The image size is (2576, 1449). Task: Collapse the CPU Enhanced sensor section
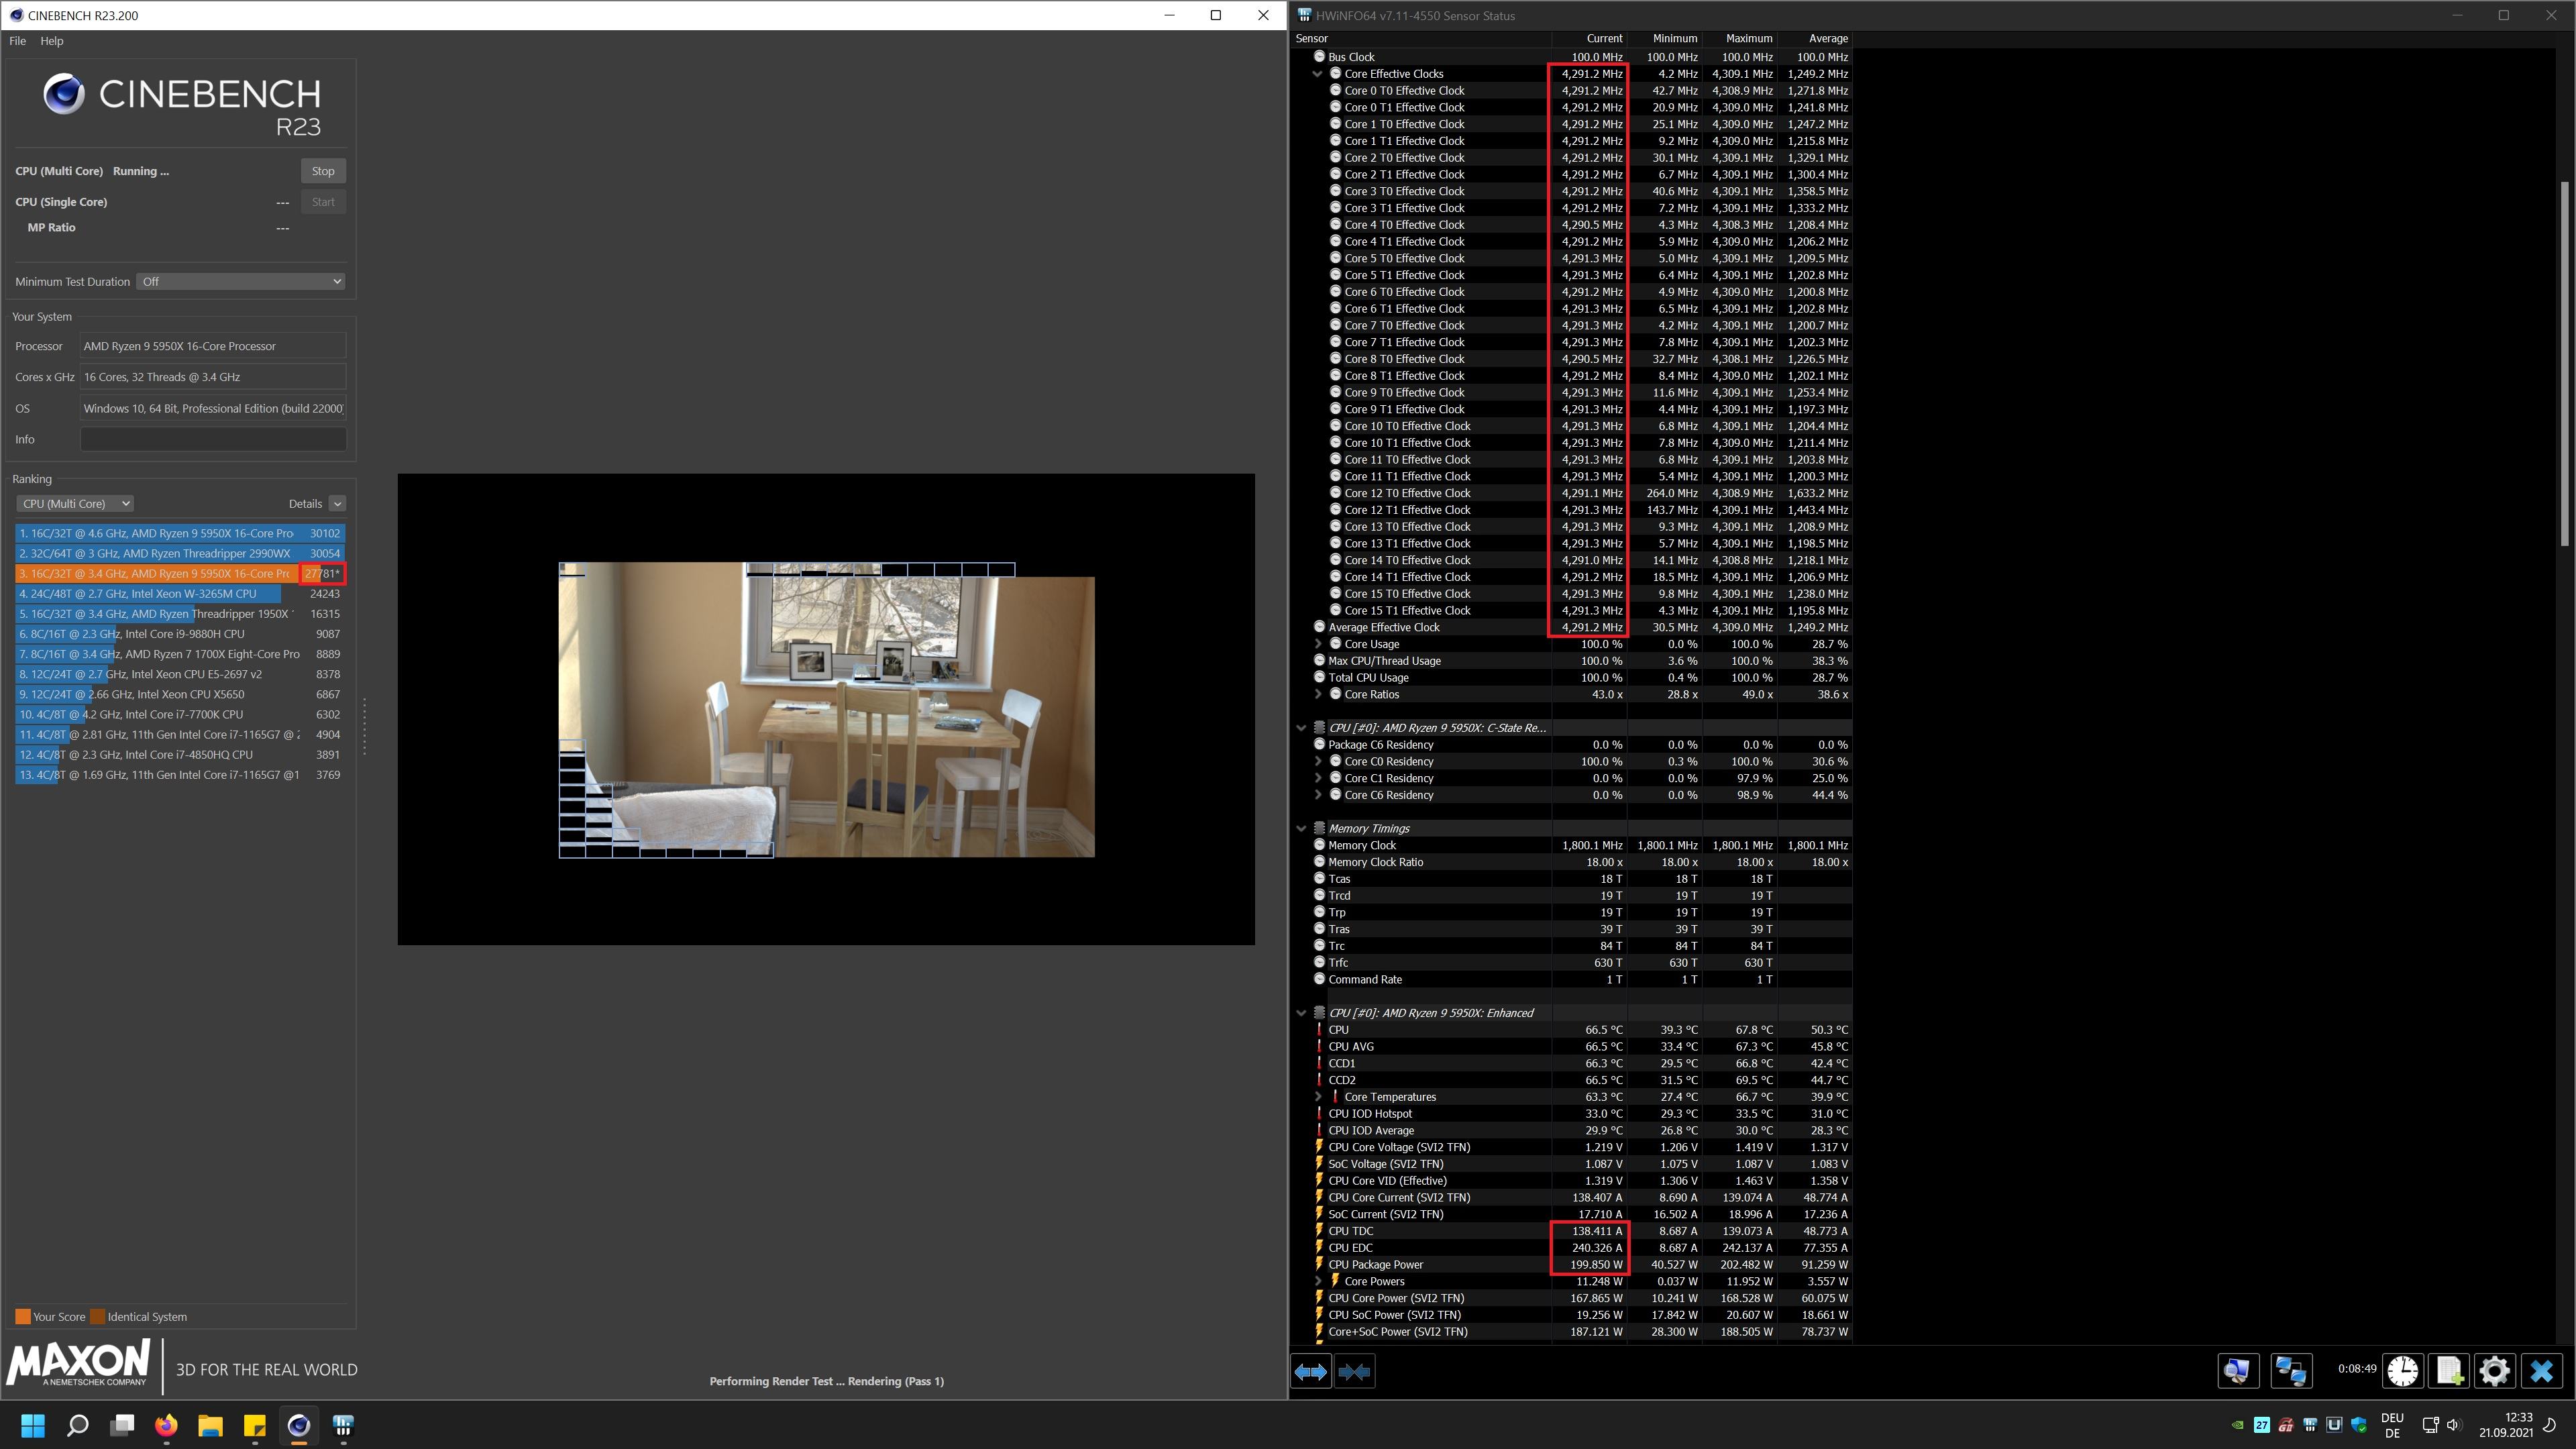point(1301,1013)
